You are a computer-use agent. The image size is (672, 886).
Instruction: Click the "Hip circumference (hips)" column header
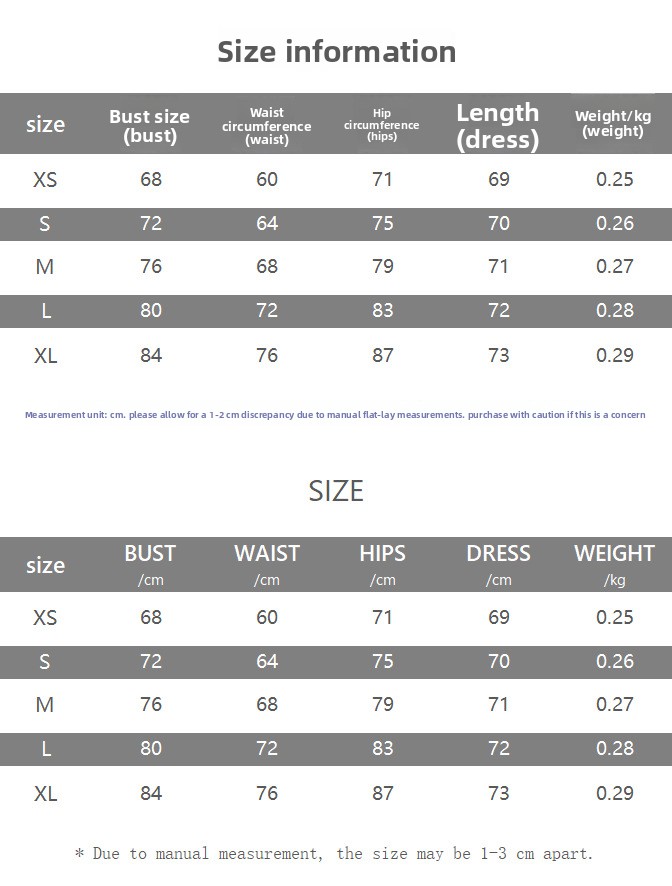(382, 126)
